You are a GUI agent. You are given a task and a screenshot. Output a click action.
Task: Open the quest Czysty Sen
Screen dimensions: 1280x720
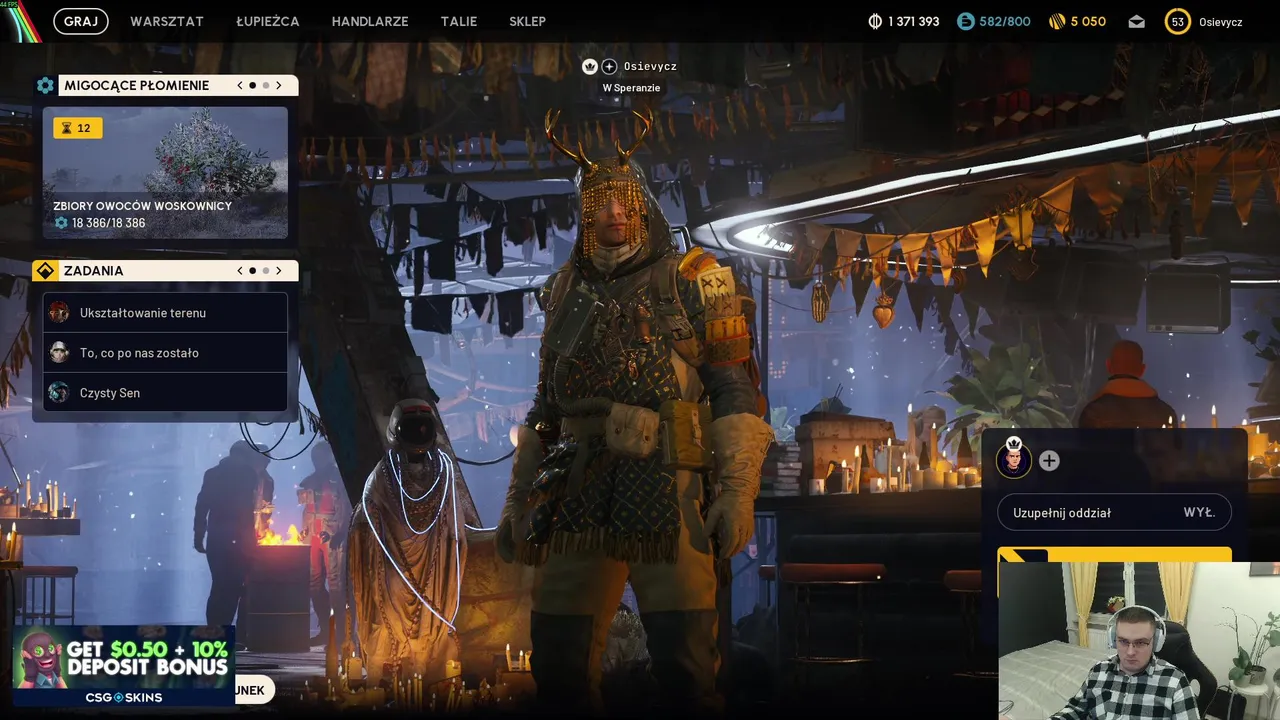(165, 393)
